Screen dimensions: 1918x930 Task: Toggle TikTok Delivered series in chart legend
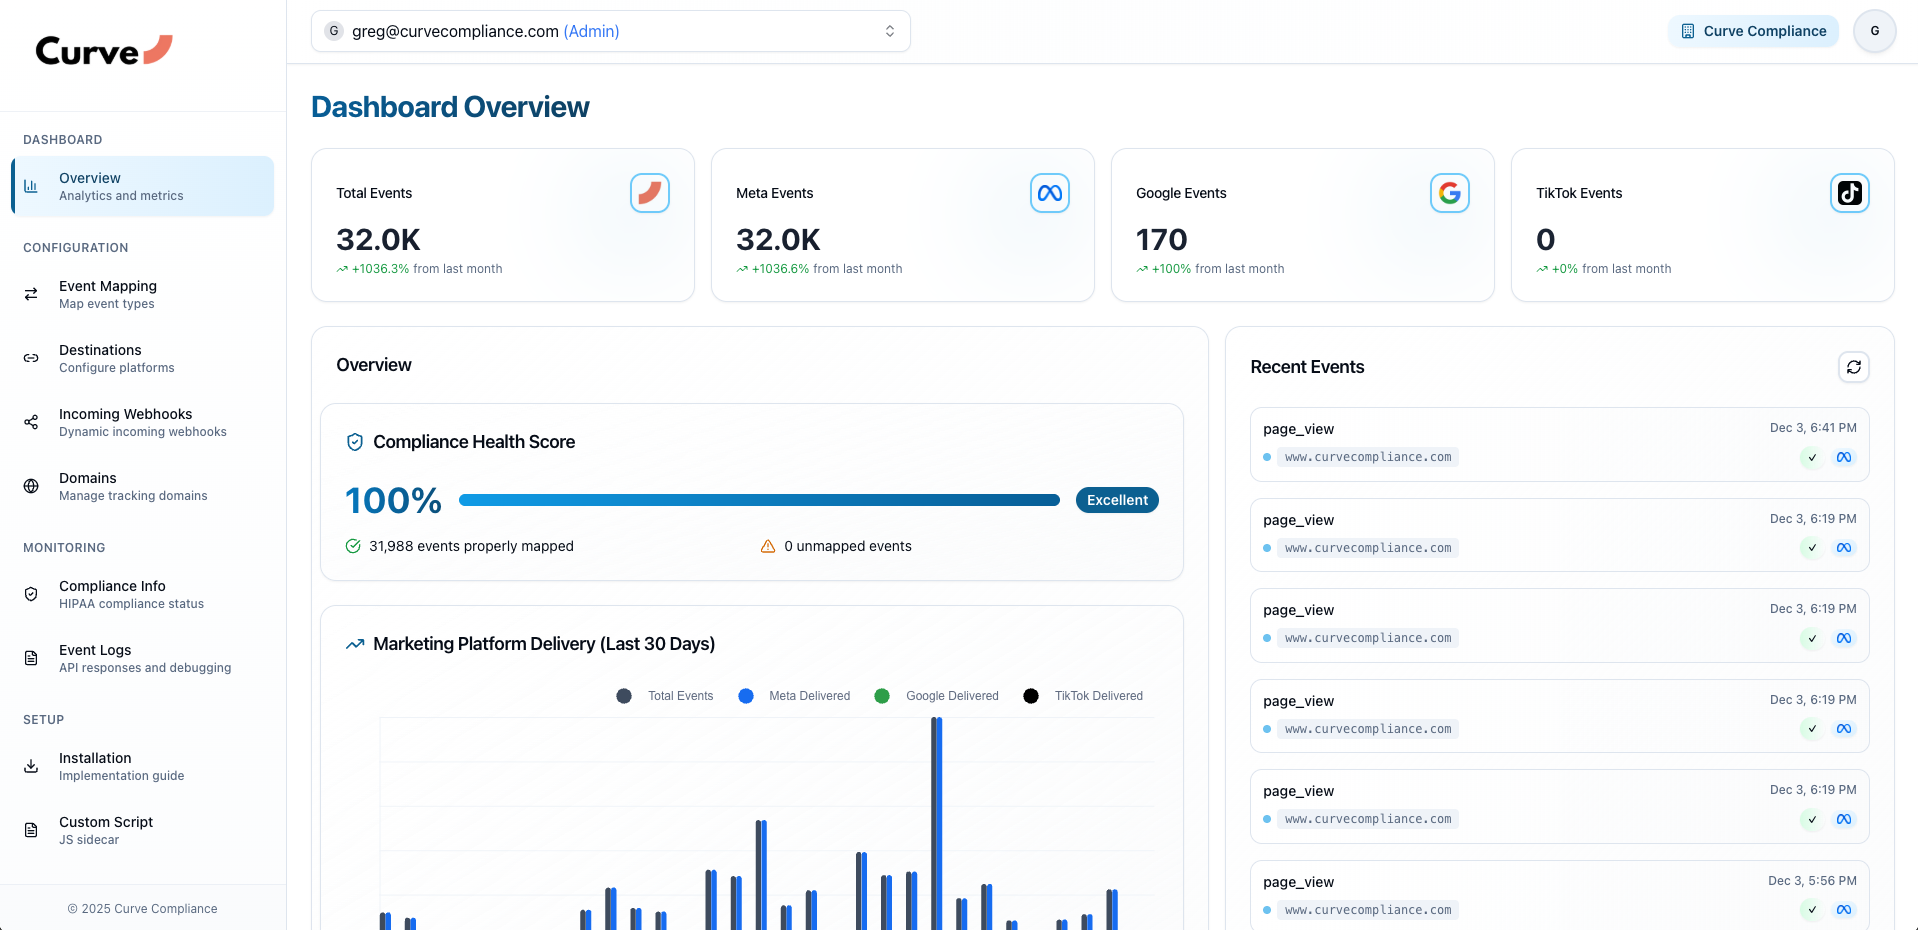tap(1083, 696)
